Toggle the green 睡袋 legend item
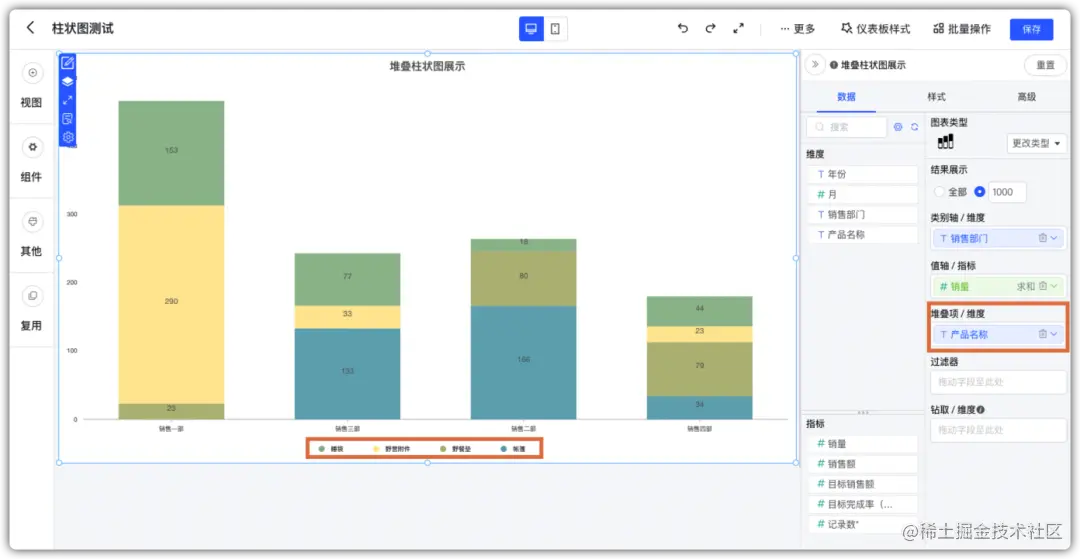Image resolution: width=1080 pixels, height=559 pixels. [332, 449]
